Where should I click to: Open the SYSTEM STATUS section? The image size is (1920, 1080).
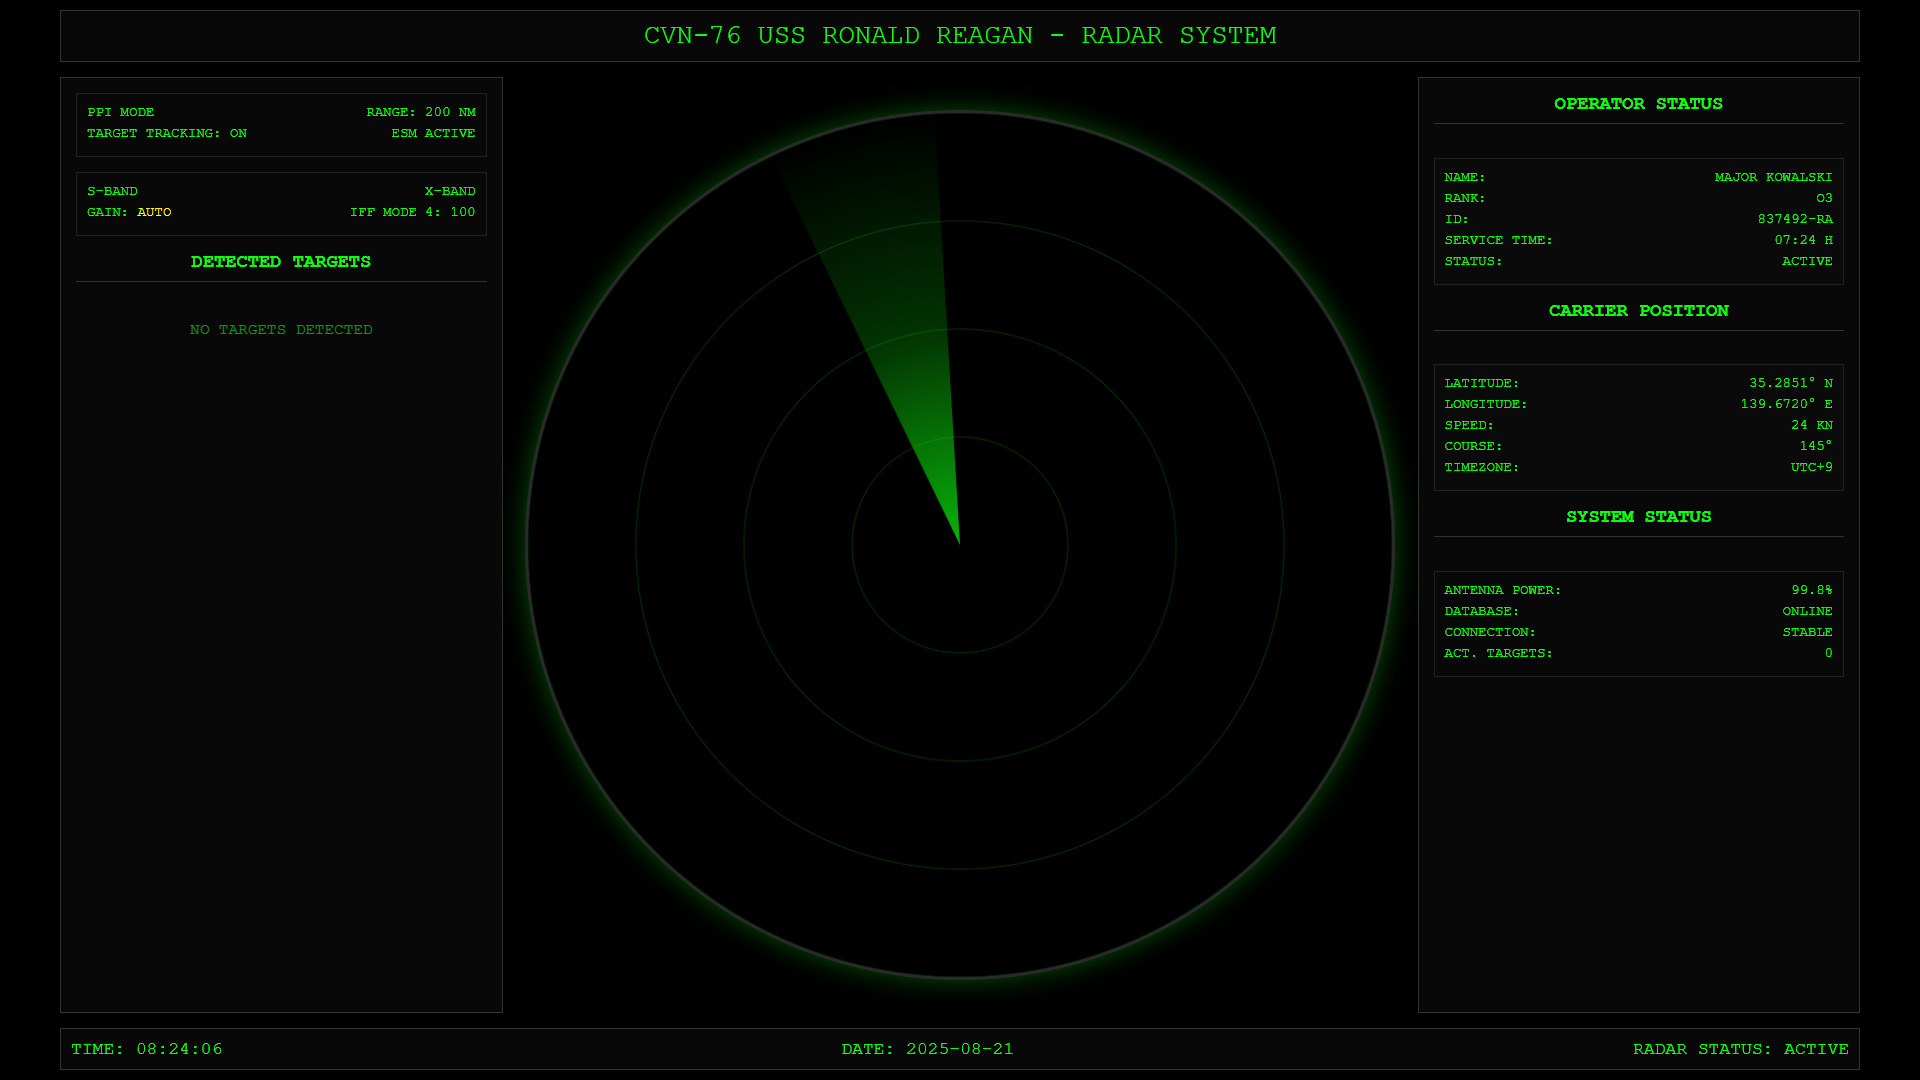pyautogui.click(x=1638, y=517)
